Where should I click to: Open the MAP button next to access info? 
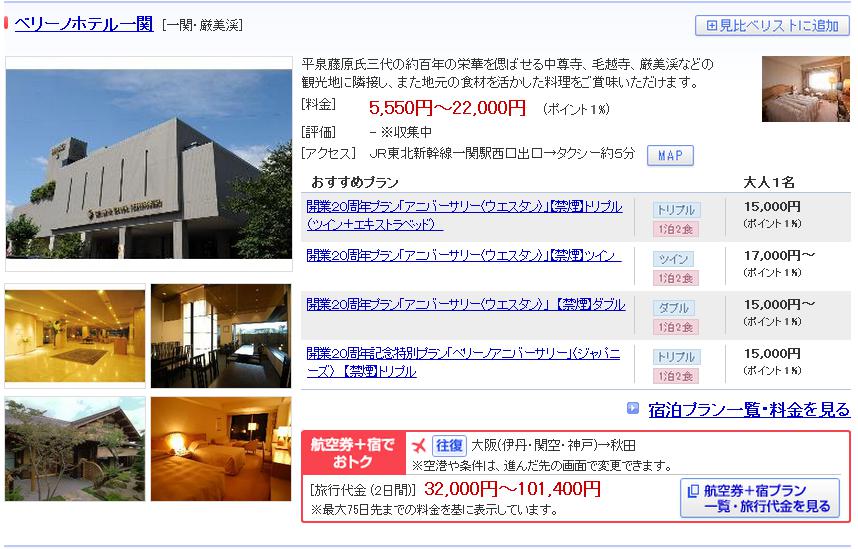pos(670,155)
